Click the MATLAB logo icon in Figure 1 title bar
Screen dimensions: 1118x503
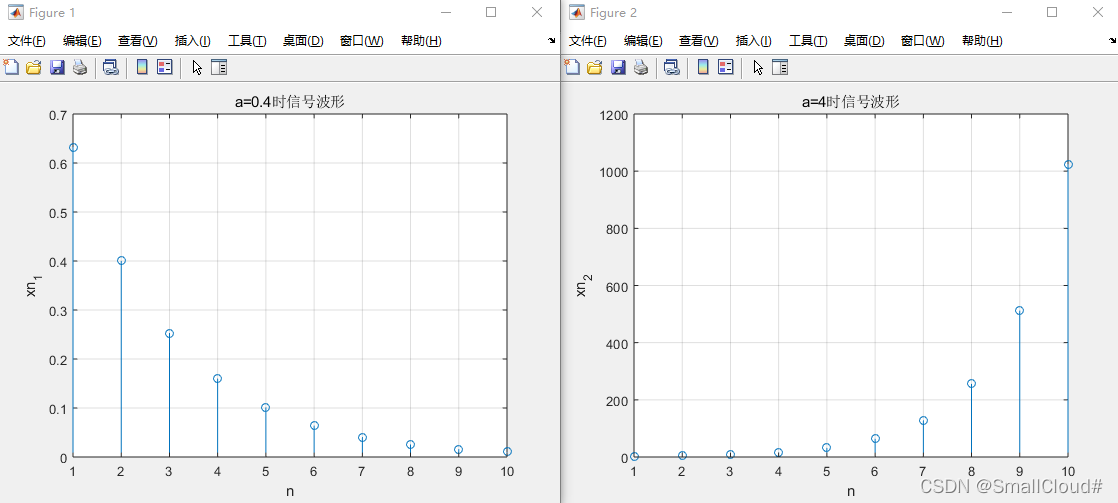tap(15, 12)
